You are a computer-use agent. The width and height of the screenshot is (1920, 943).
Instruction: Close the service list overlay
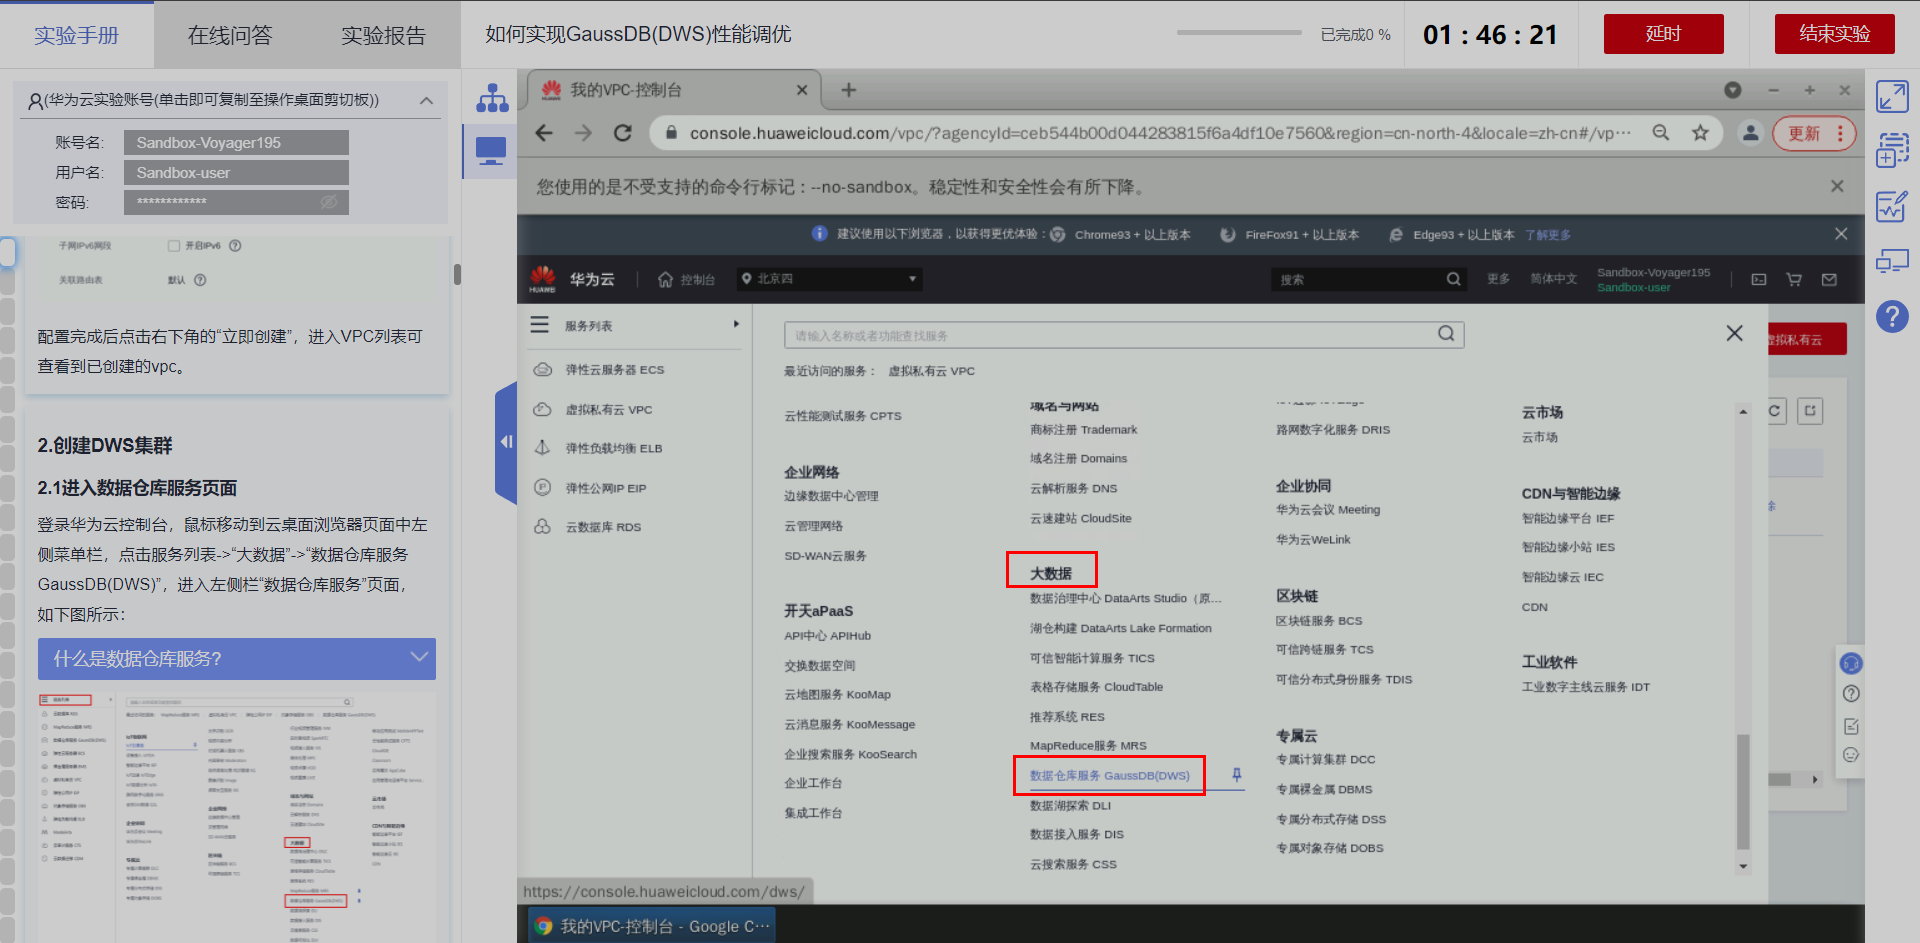(1734, 333)
